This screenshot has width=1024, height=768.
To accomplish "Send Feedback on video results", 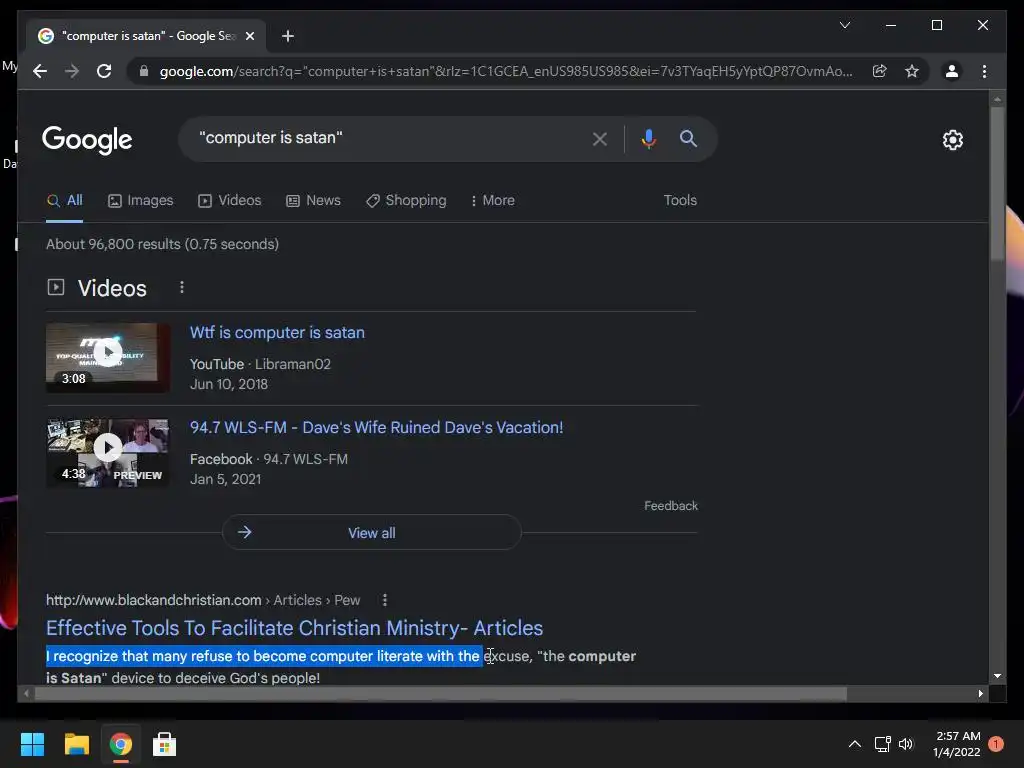I will pos(671,506).
